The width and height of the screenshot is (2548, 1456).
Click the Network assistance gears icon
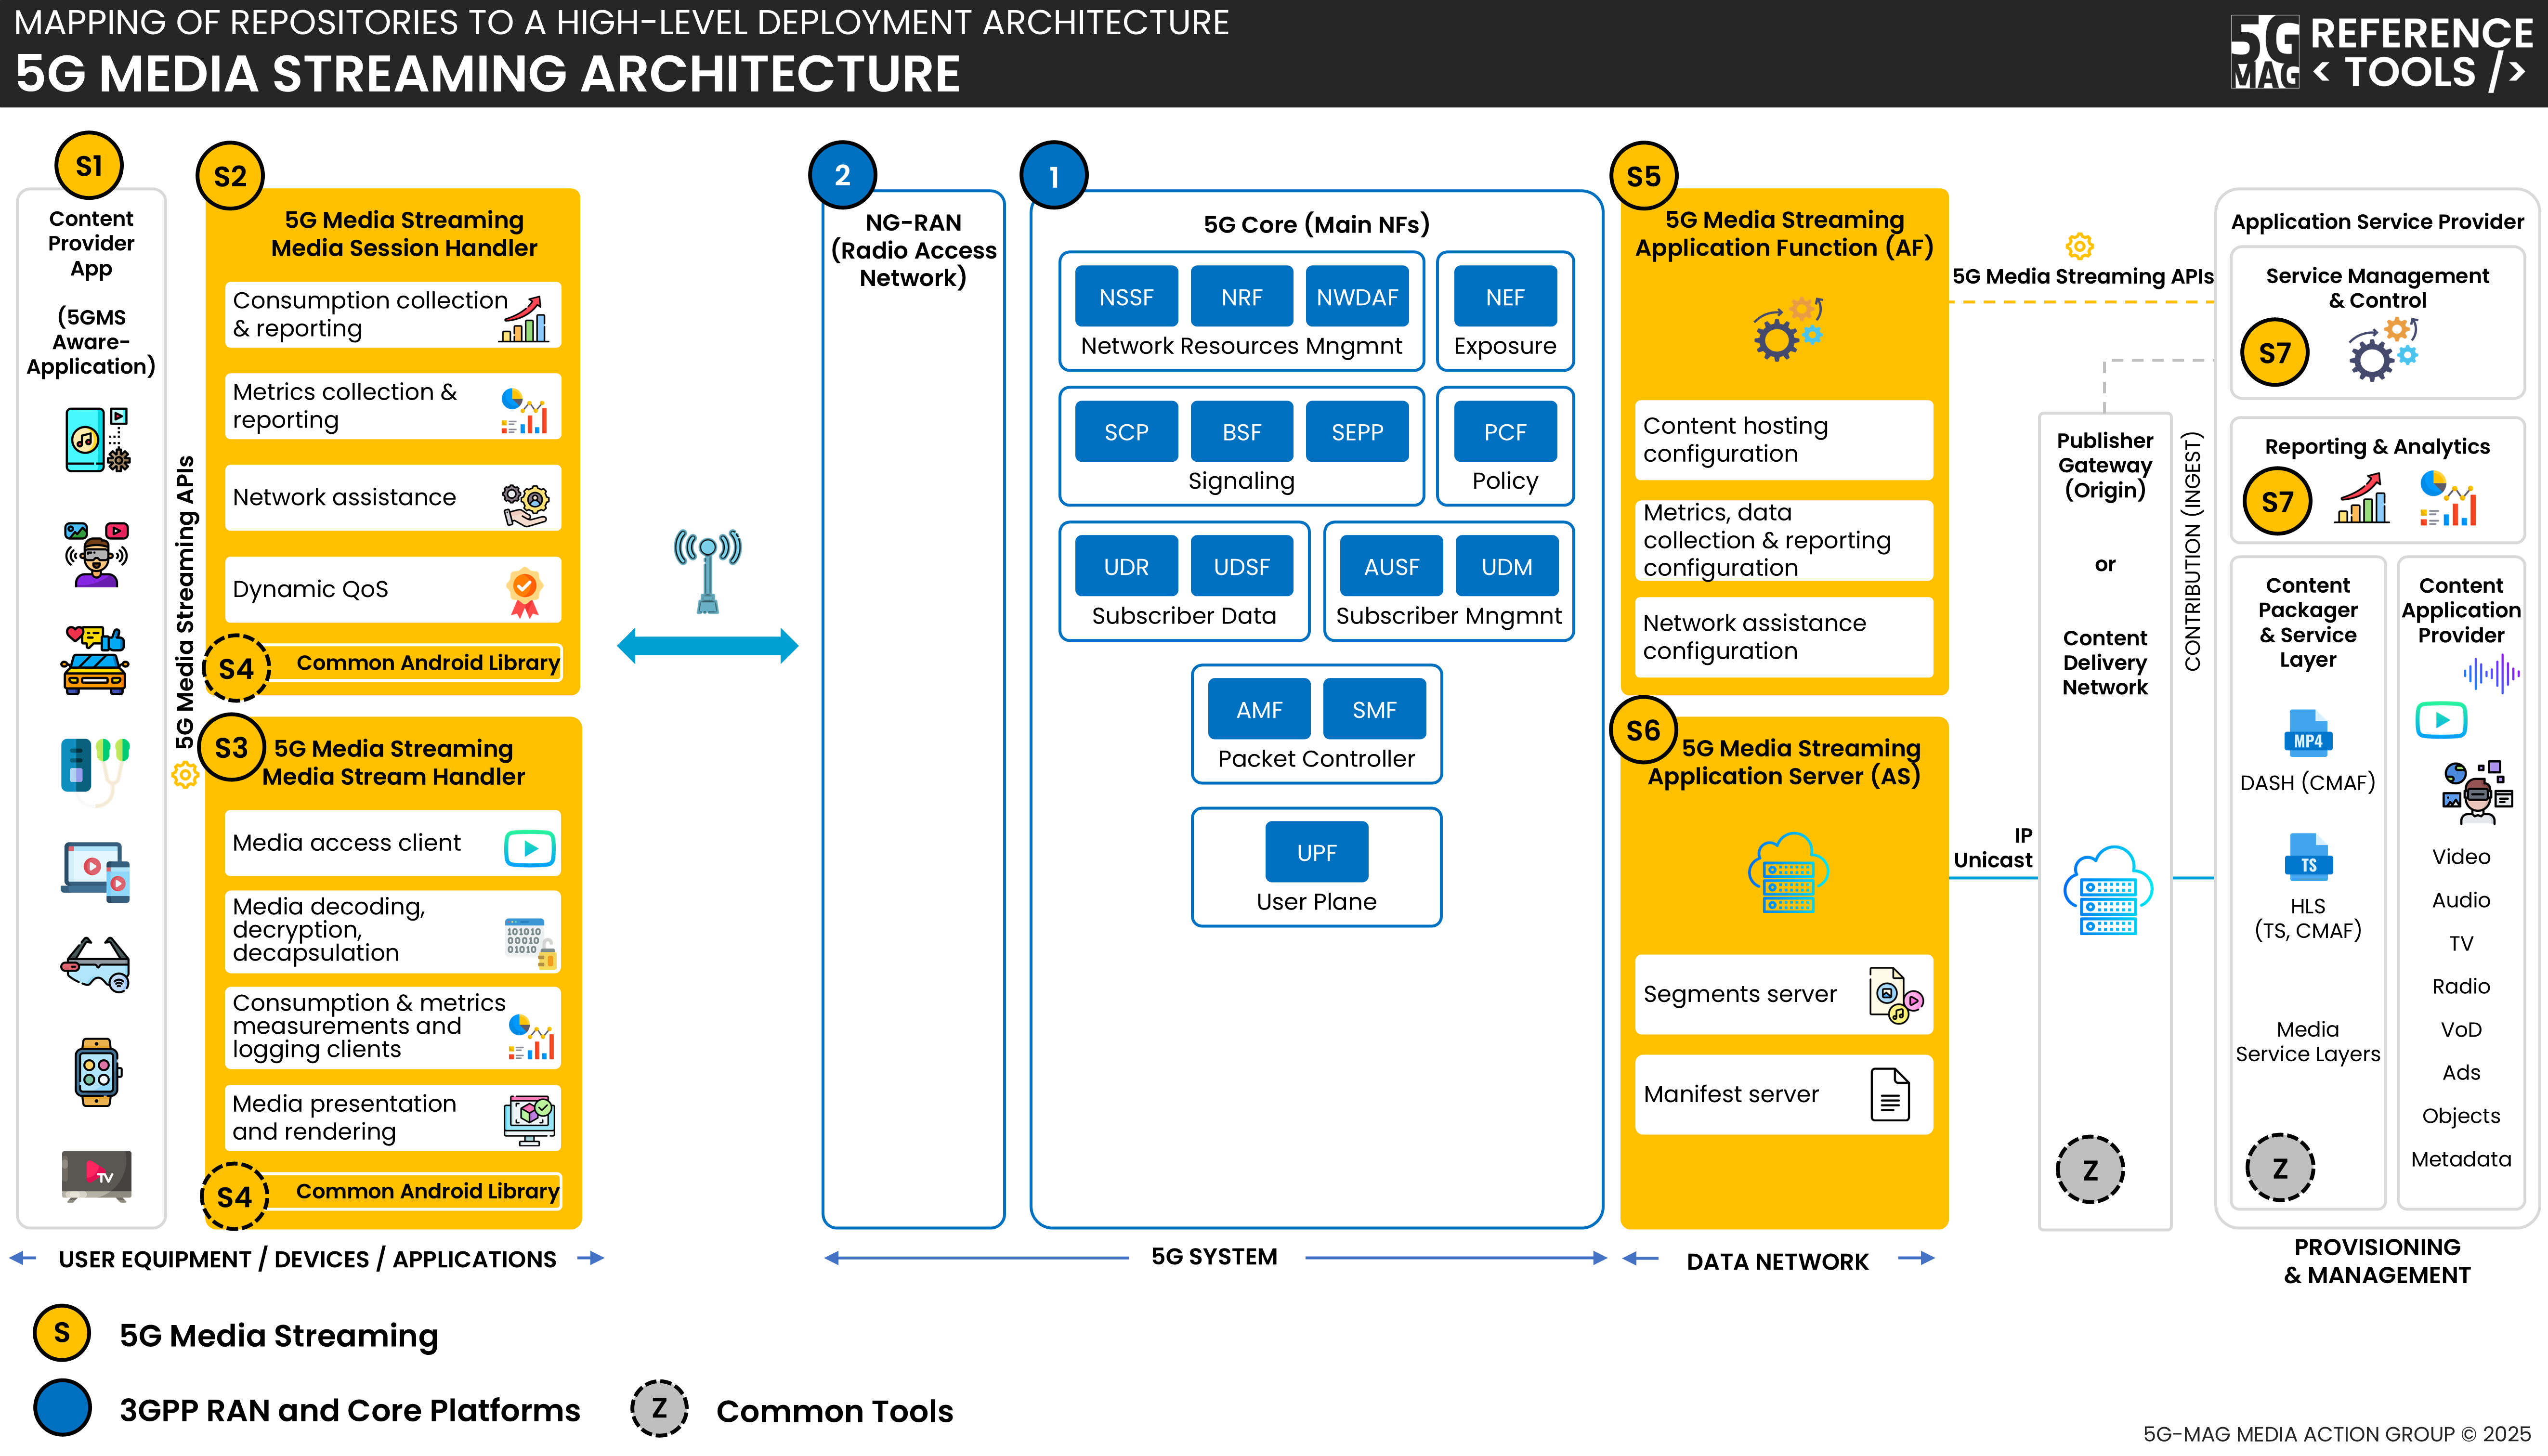point(524,504)
